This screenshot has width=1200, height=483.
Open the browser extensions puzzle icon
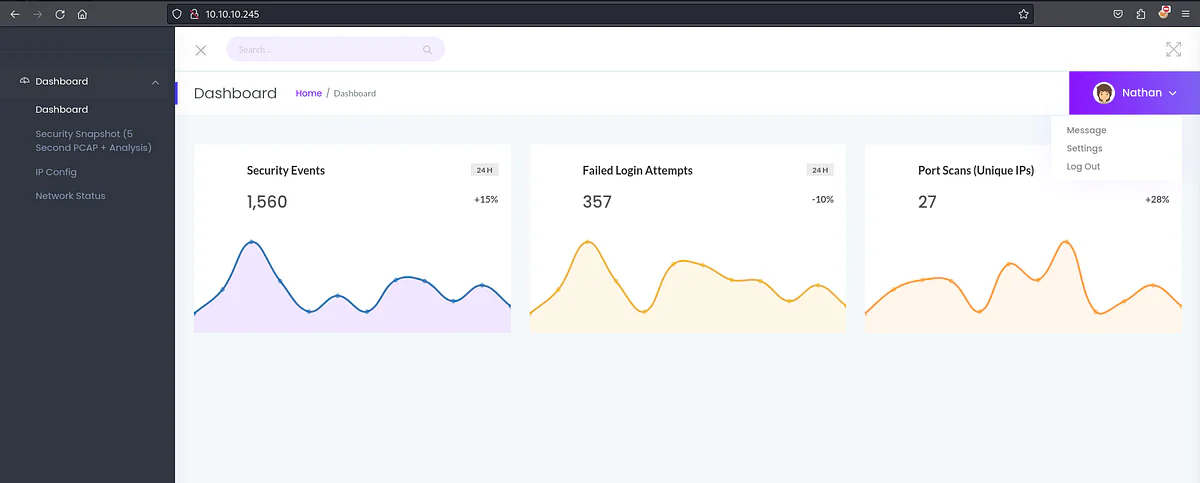click(x=1141, y=14)
